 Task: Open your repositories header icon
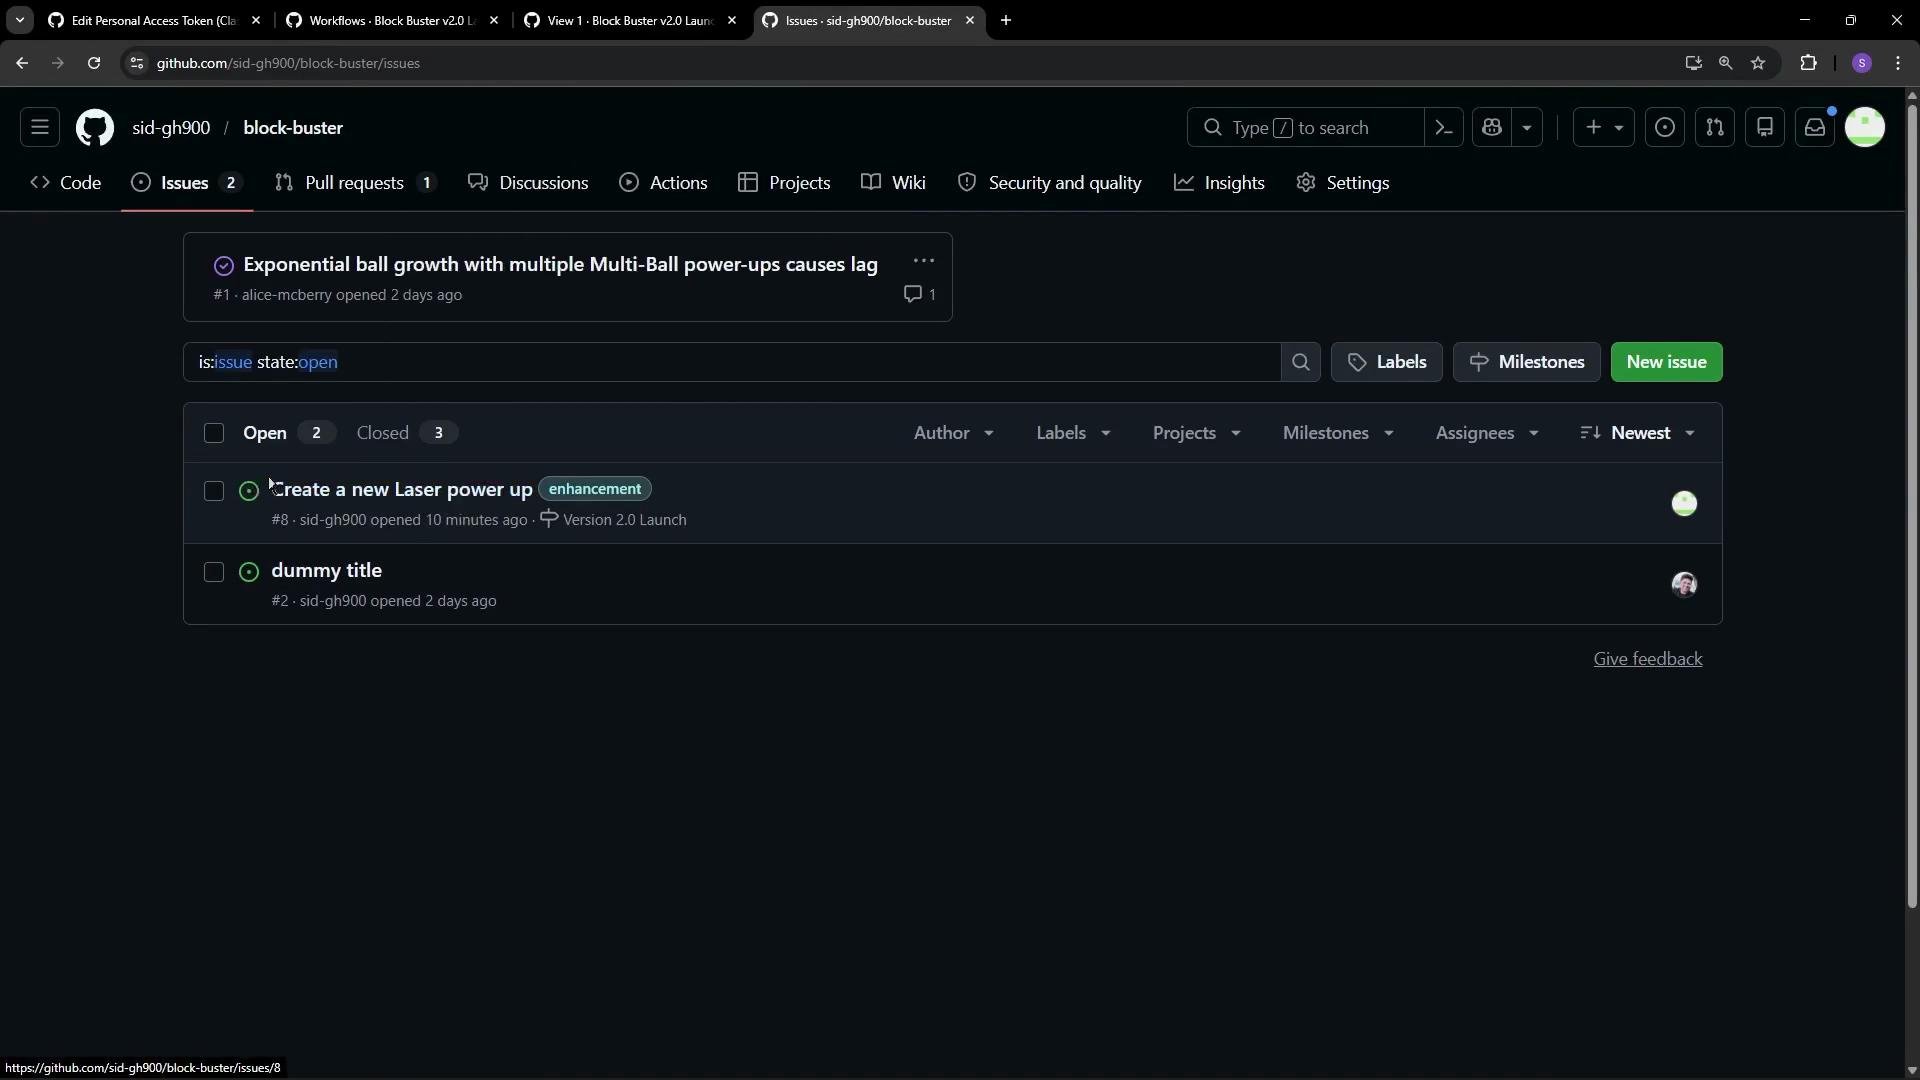tap(1765, 128)
